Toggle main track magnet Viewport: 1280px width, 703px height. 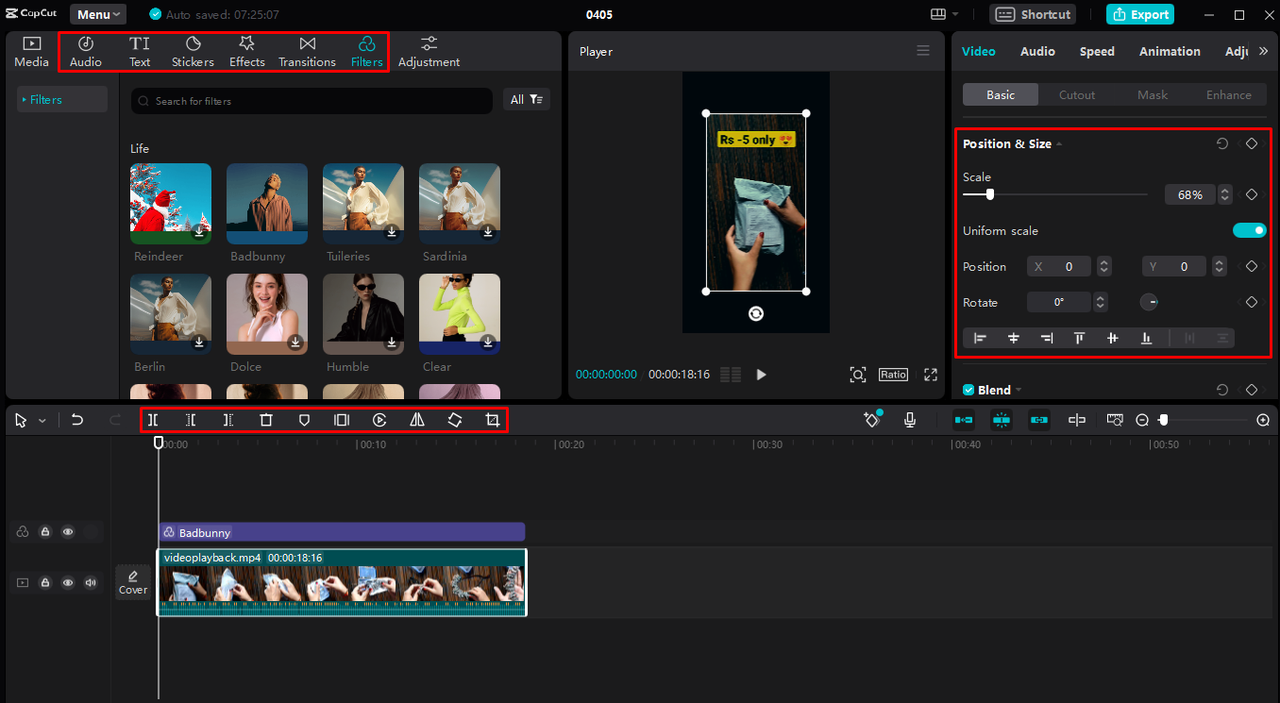click(x=964, y=420)
